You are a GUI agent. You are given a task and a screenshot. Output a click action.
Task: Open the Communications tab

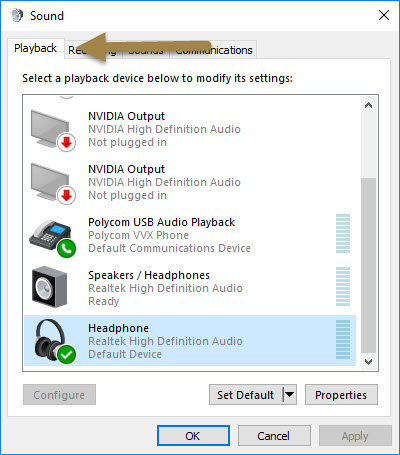(x=214, y=50)
